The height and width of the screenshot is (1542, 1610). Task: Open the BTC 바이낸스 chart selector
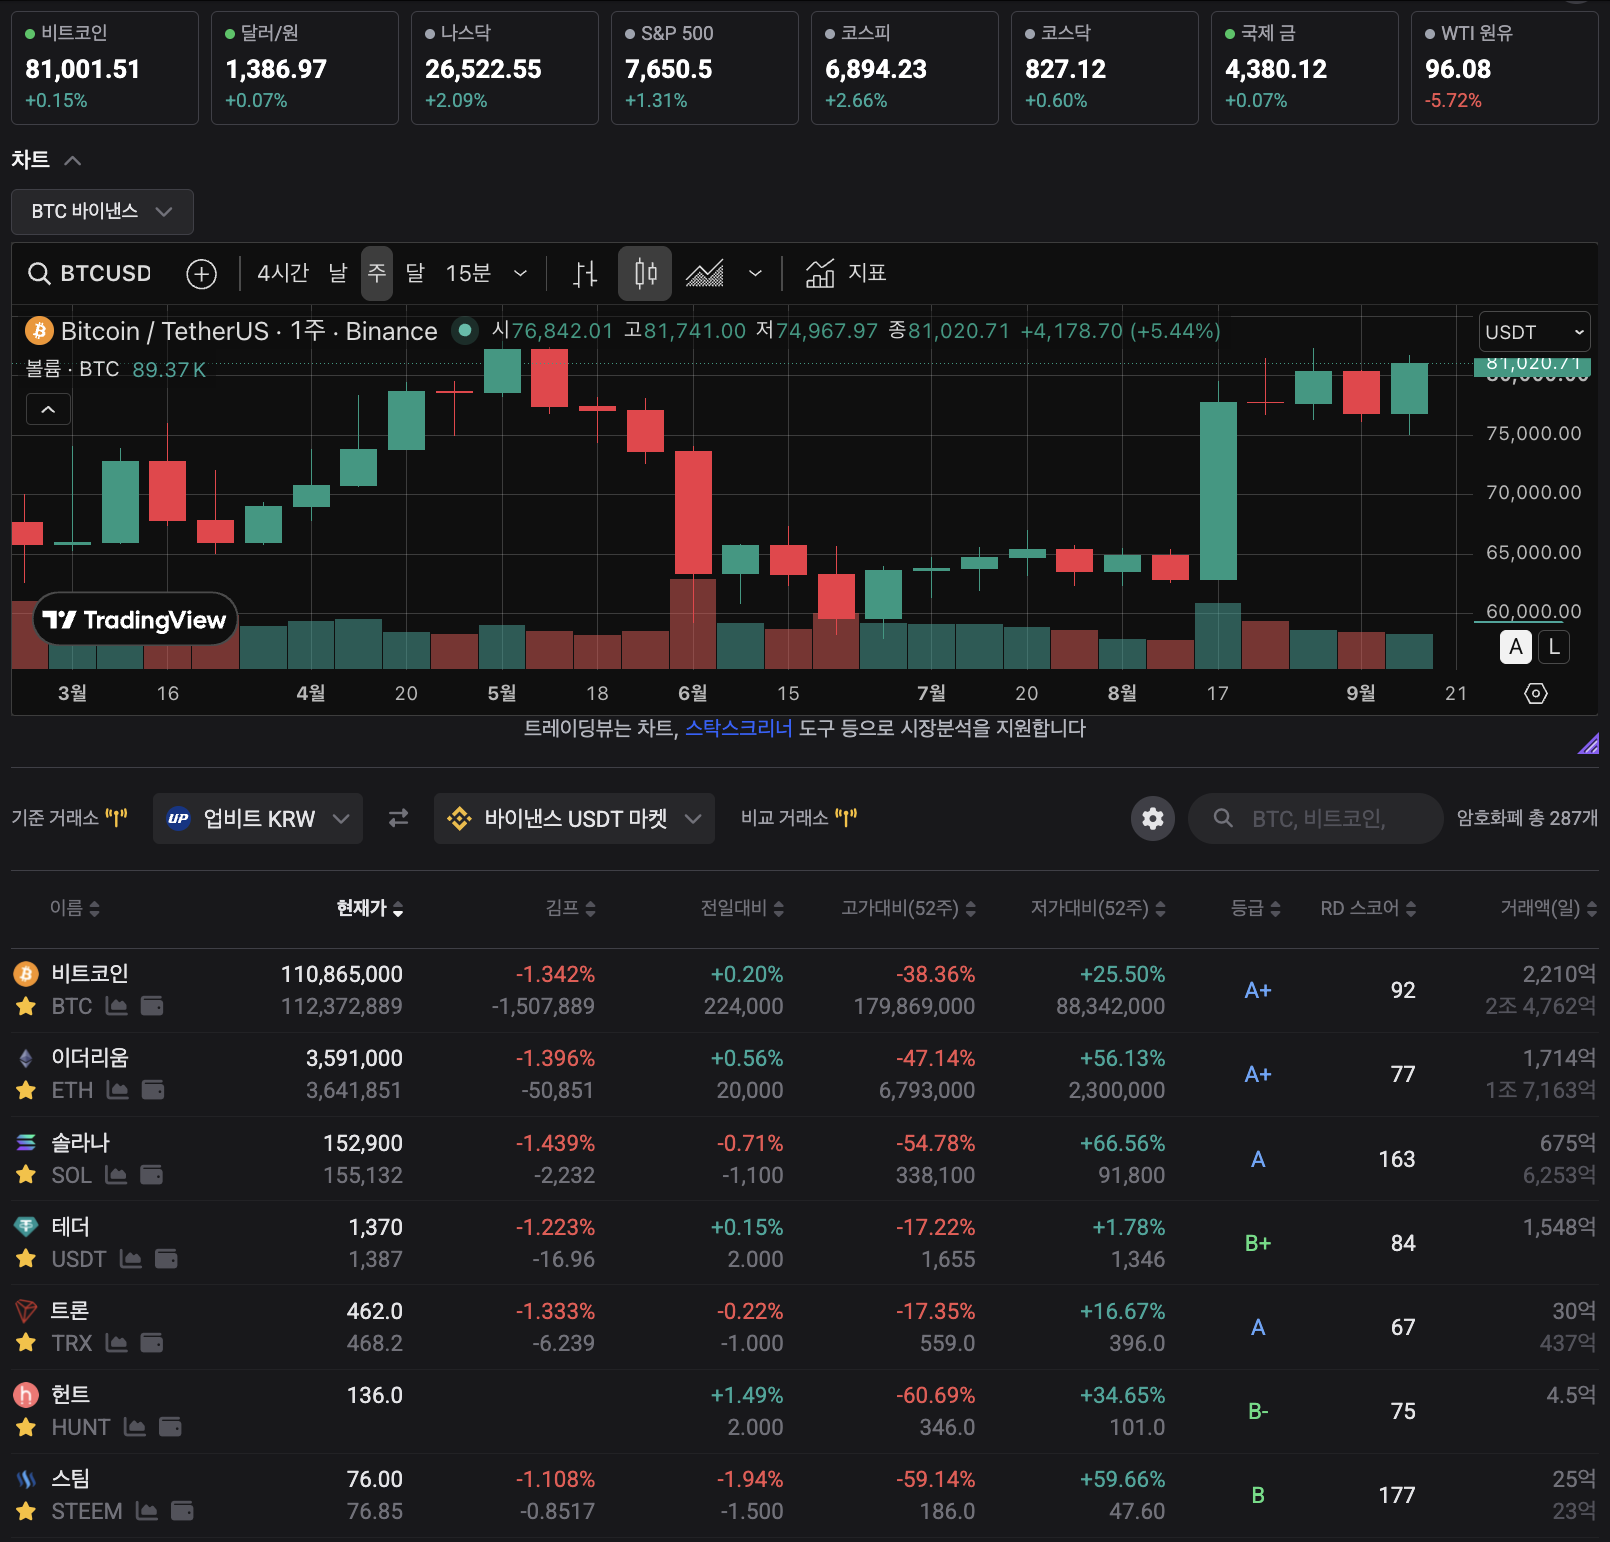point(102,211)
